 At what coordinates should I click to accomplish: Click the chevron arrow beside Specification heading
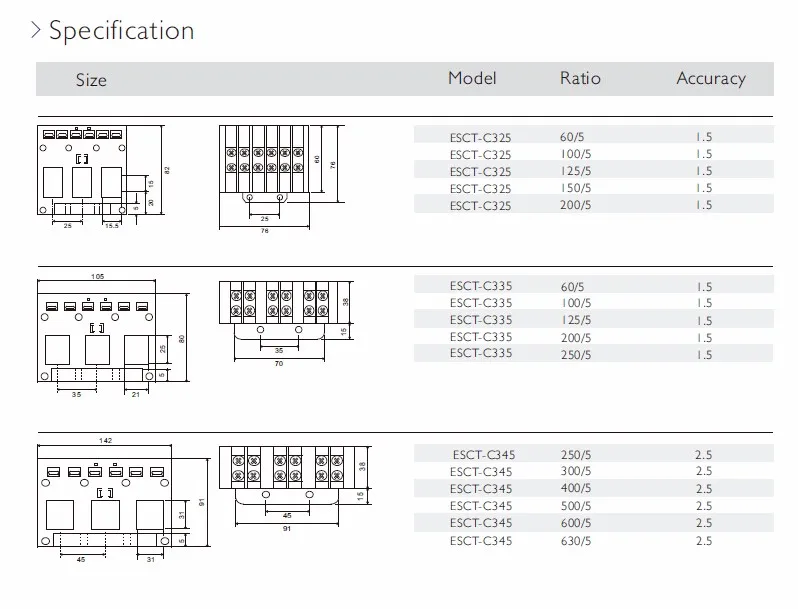click(x=36, y=30)
